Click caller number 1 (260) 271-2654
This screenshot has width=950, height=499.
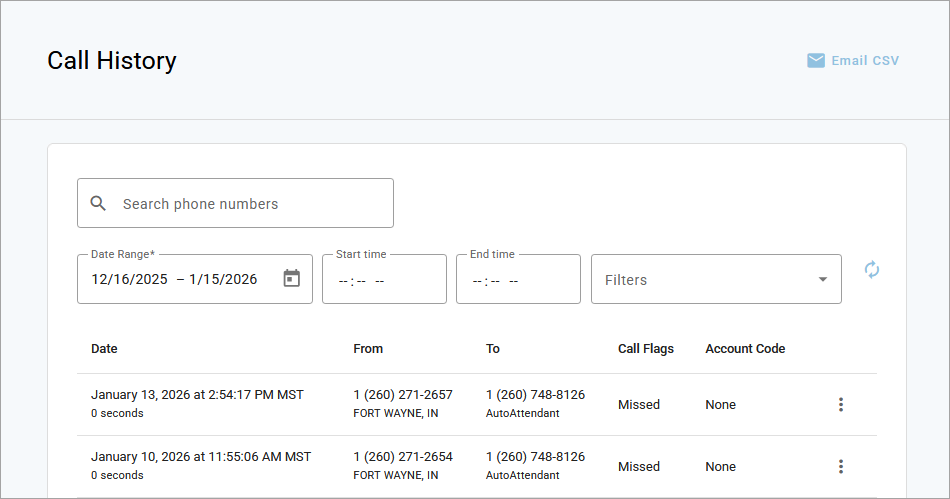pyautogui.click(x=403, y=457)
